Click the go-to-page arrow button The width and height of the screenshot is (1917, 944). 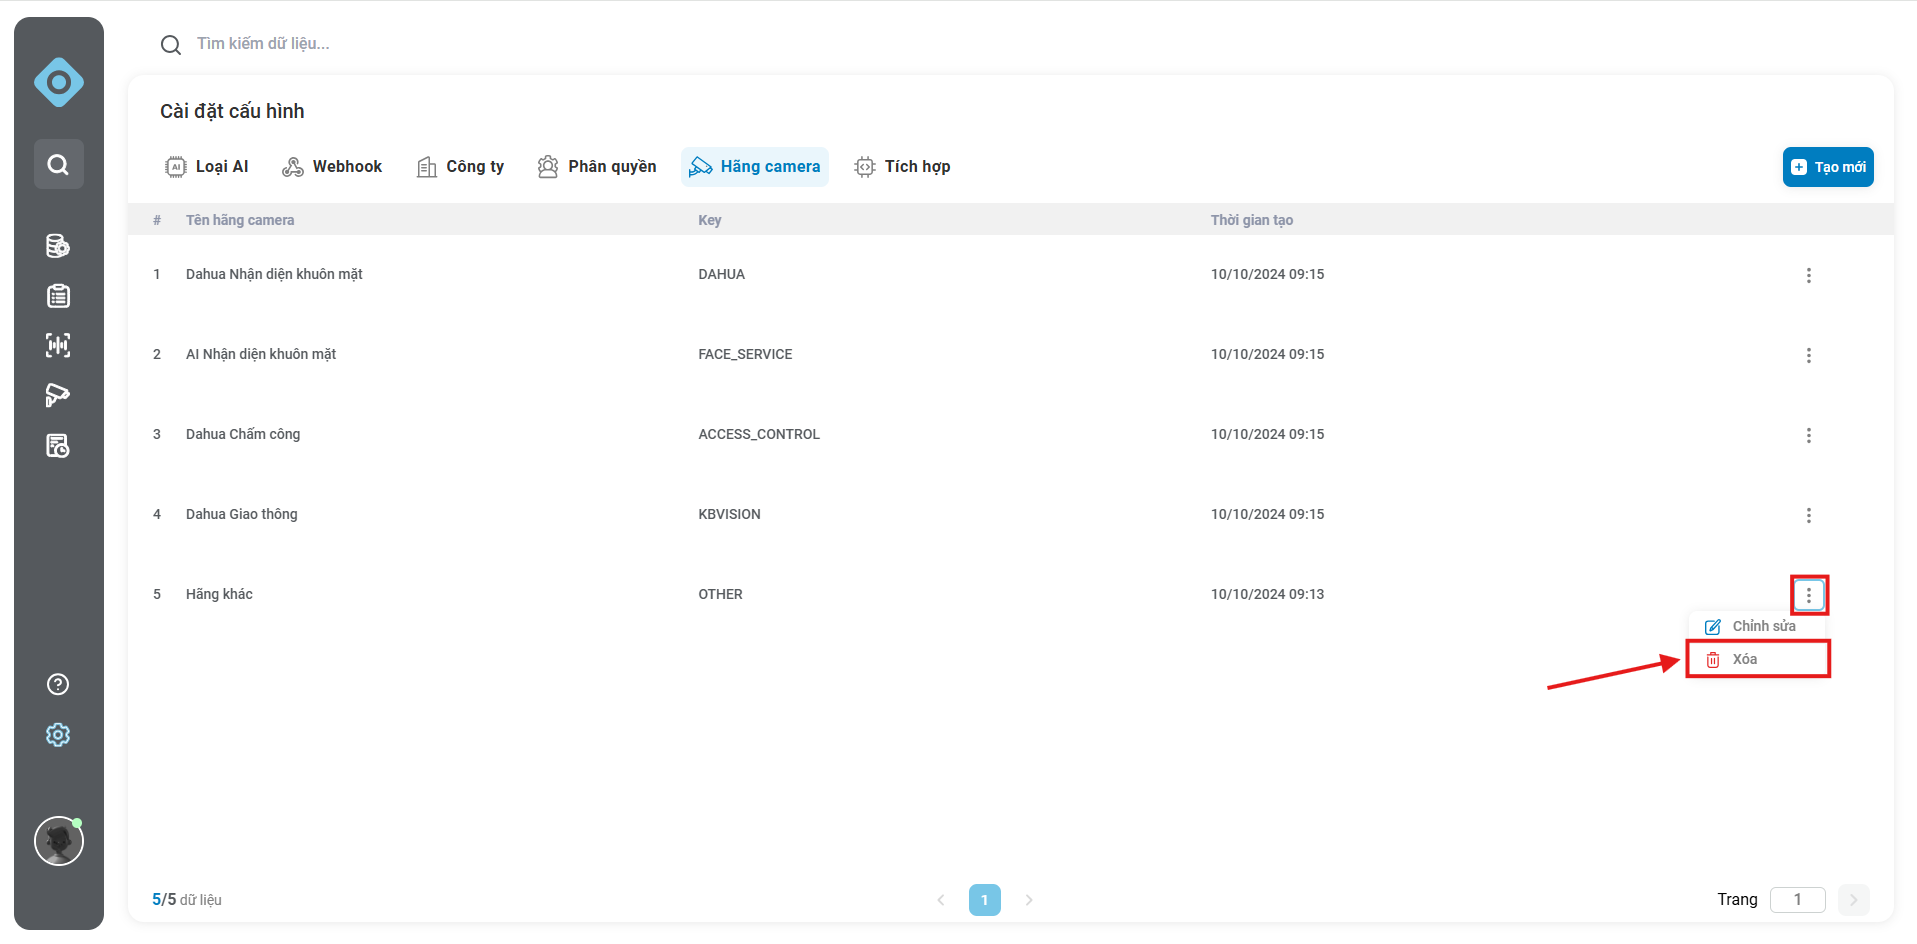tap(1853, 900)
